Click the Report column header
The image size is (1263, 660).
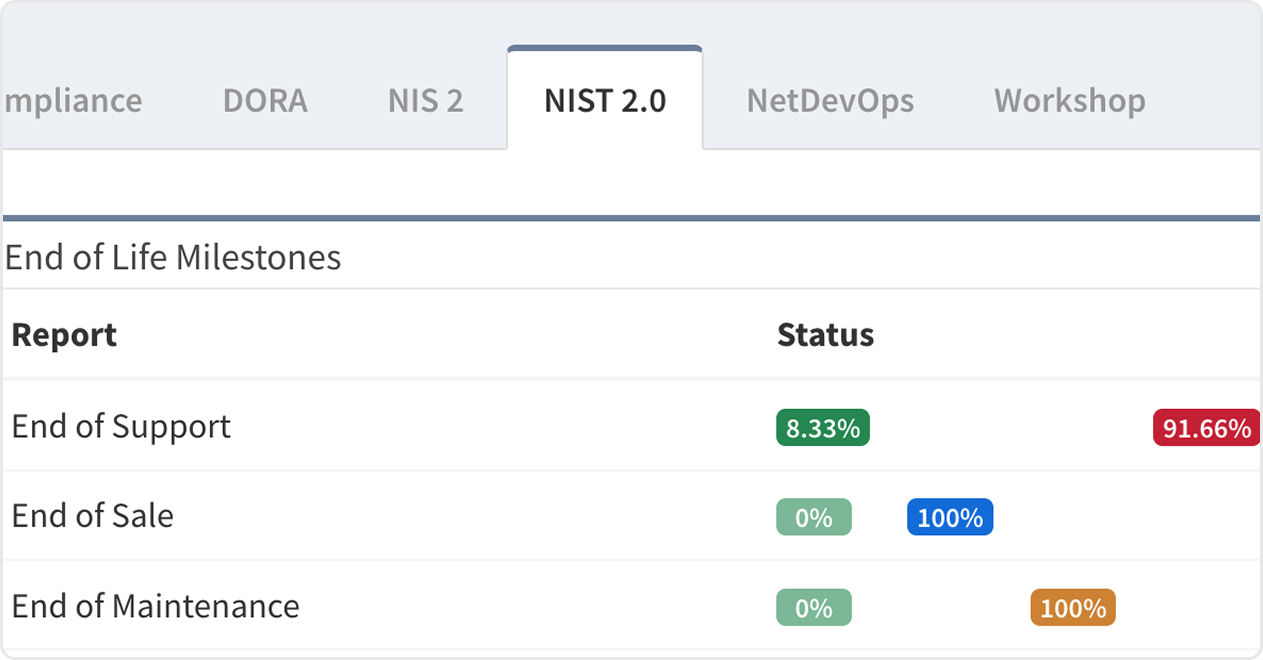click(64, 334)
